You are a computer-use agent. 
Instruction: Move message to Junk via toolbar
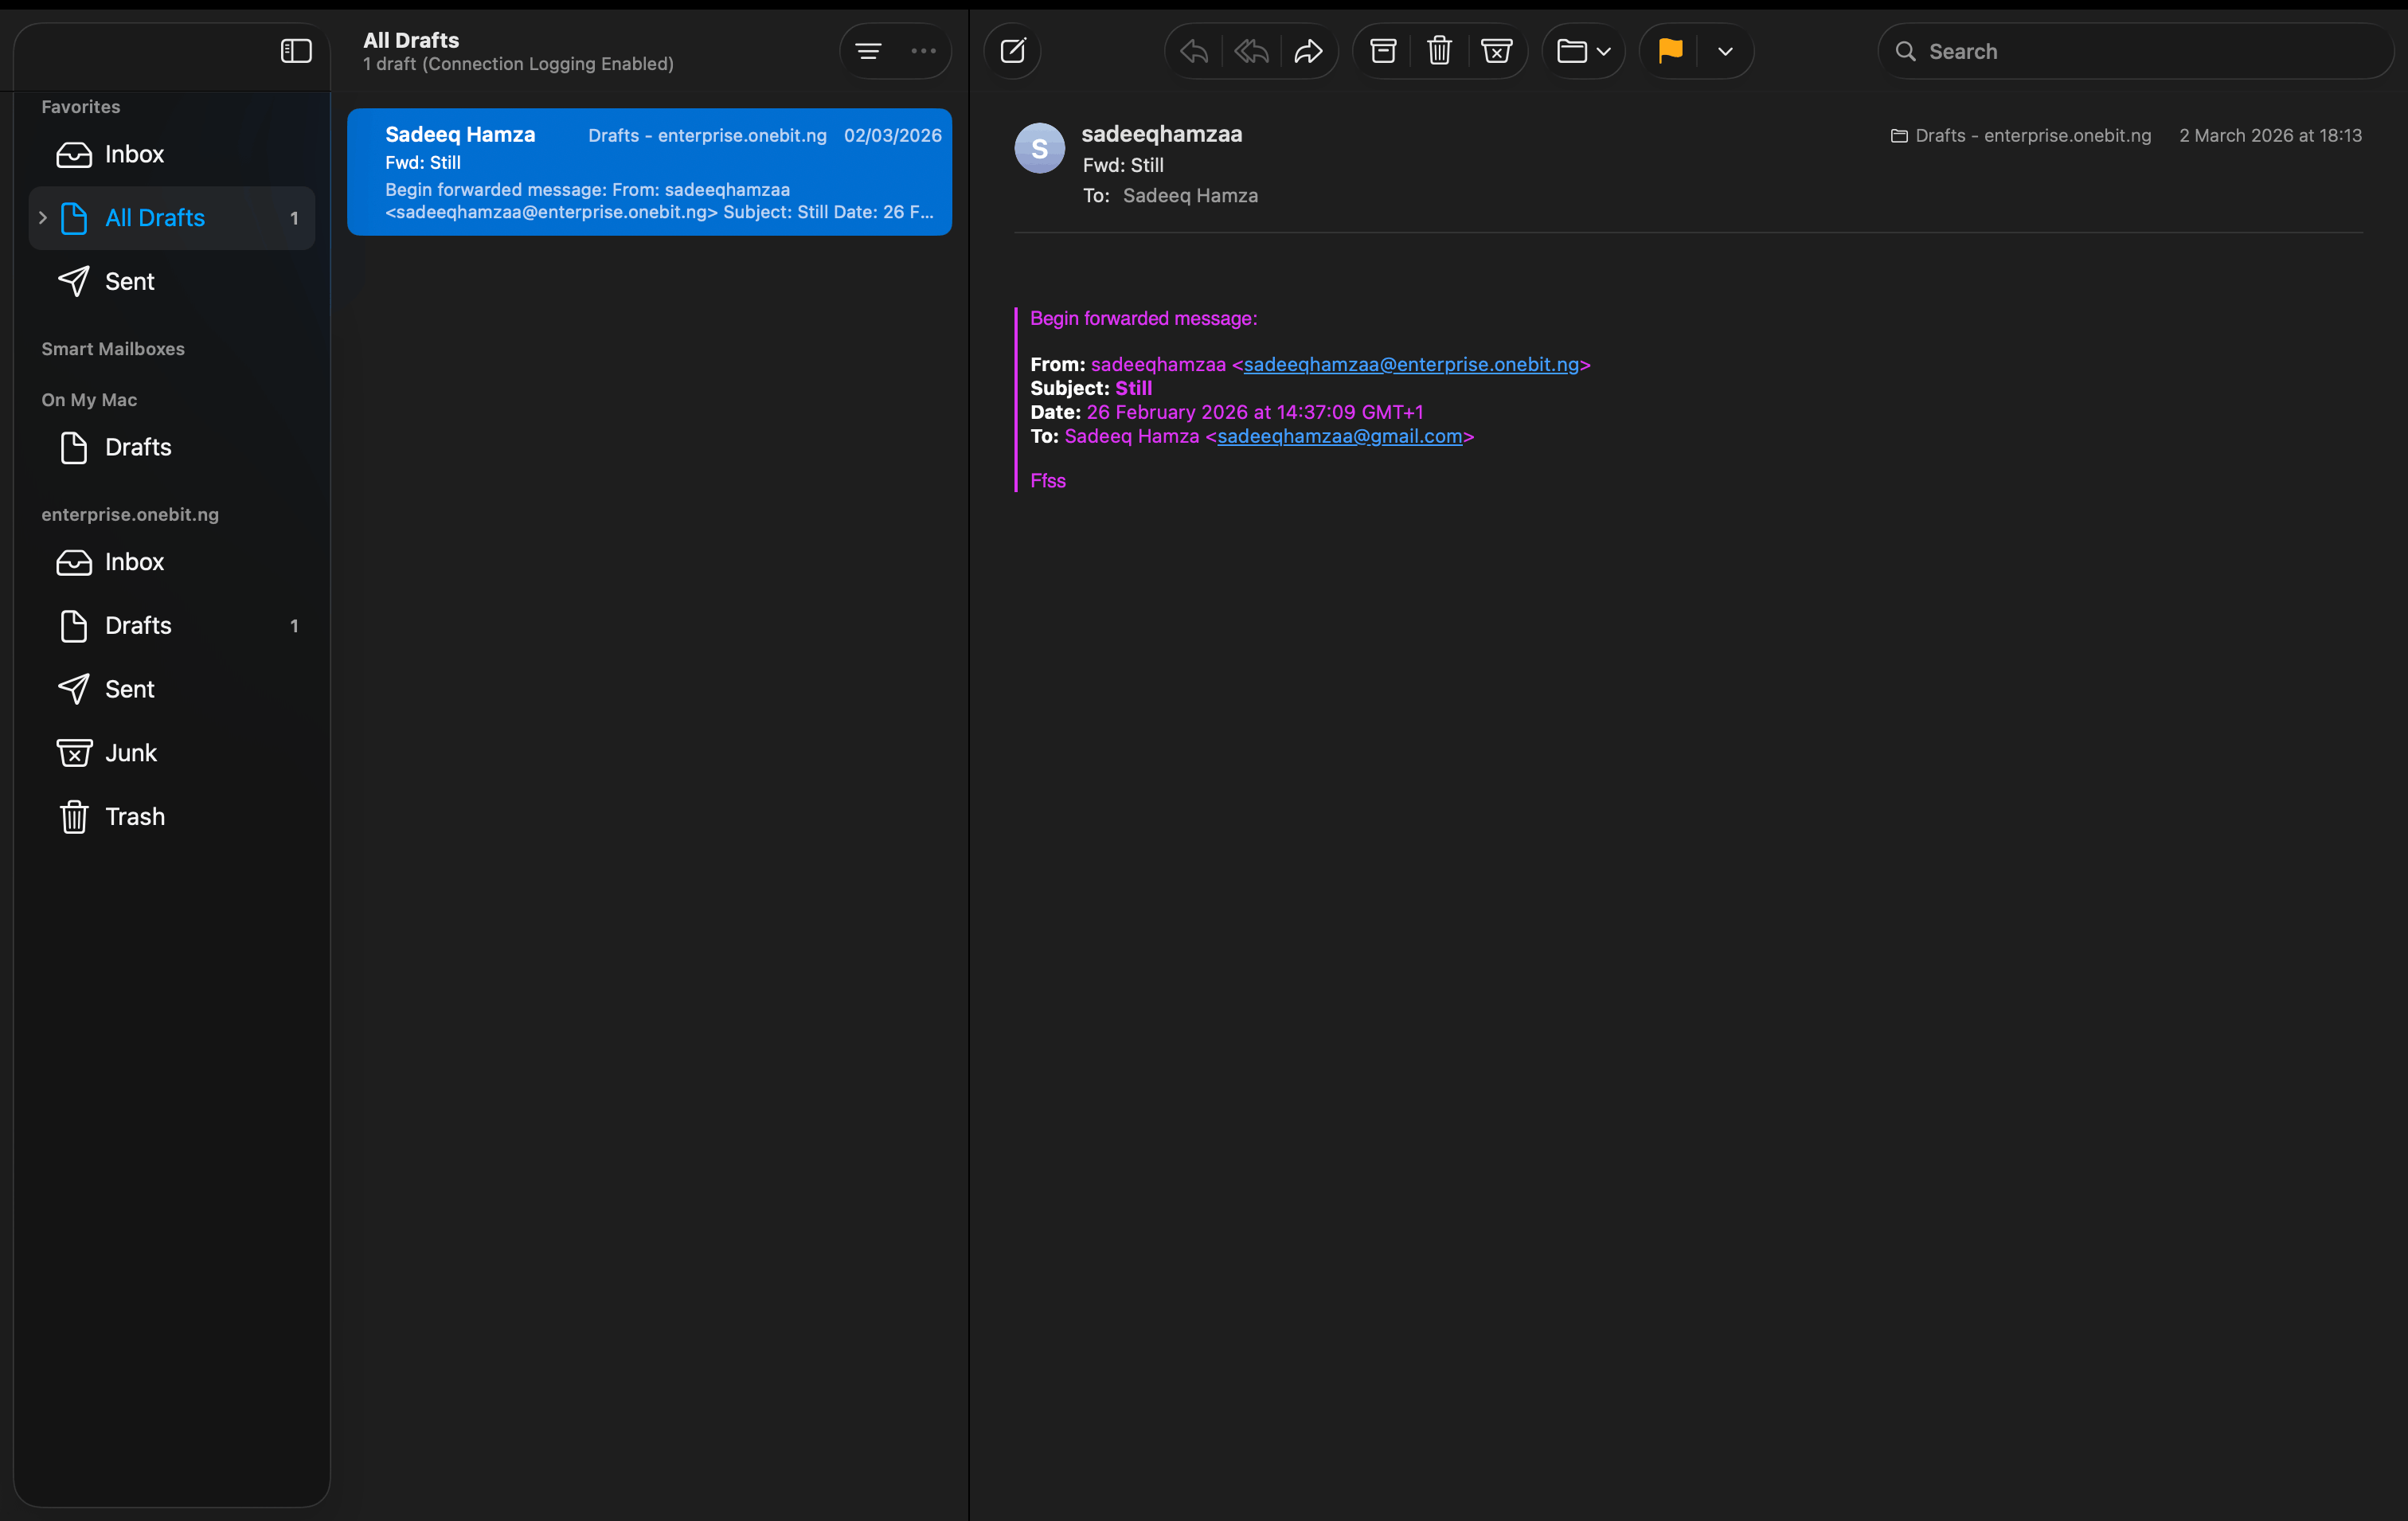pyautogui.click(x=1496, y=51)
